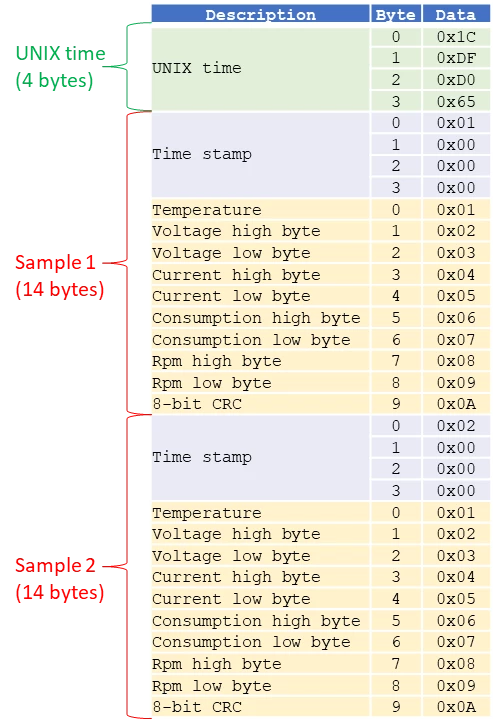Select byte number 3 beside the 0x65 value
496x728 pixels.
tap(396, 101)
